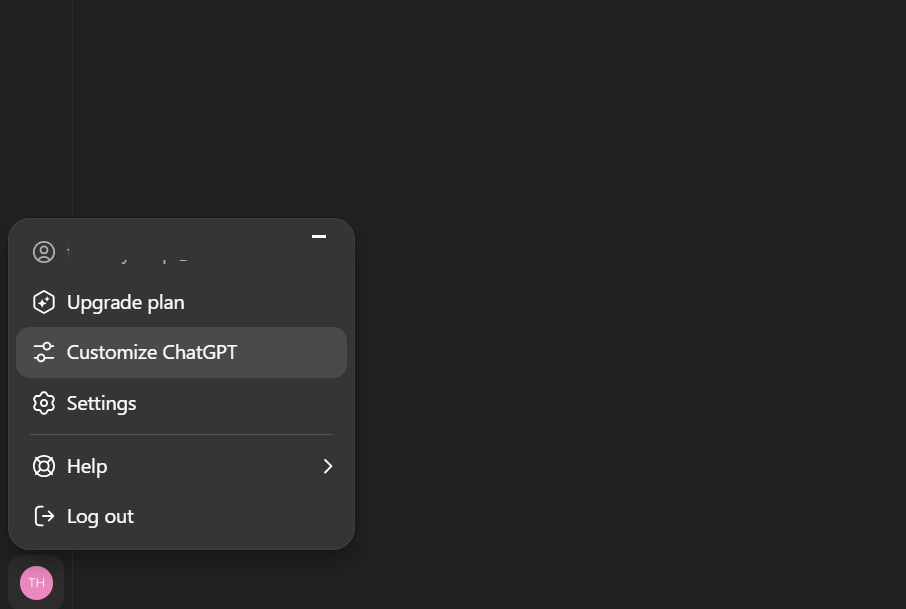The height and width of the screenshot is (609, 906).
Task: Click the Log out exit-arrow icon
Action: coord(44,516)
